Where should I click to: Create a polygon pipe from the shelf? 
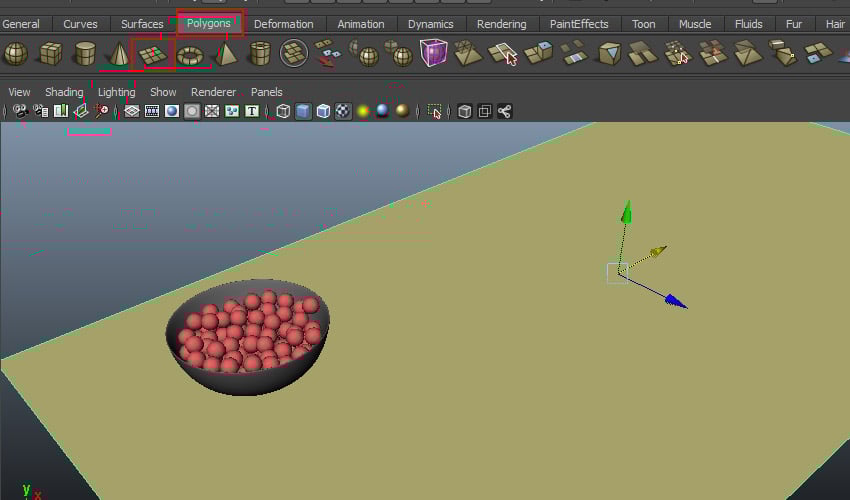260,54
